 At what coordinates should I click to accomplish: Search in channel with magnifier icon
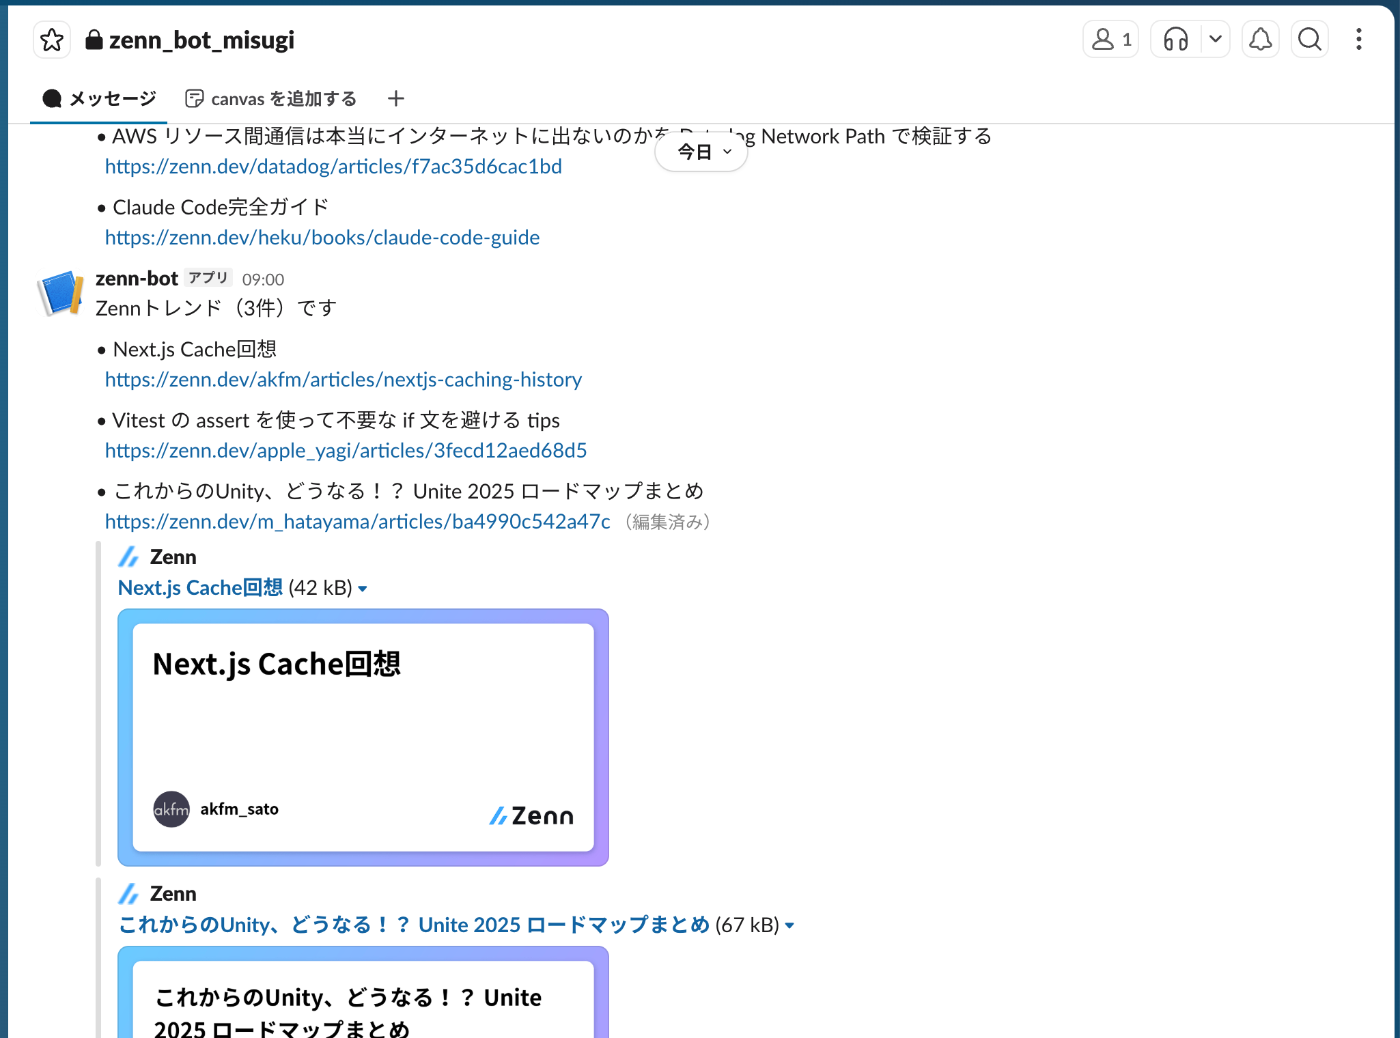click(x=1310, y=40)
